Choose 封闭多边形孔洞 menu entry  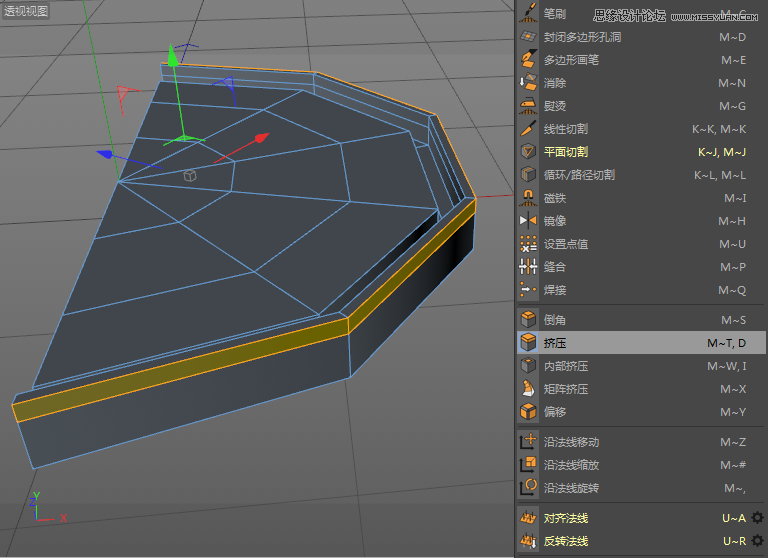tap(642, 37)
